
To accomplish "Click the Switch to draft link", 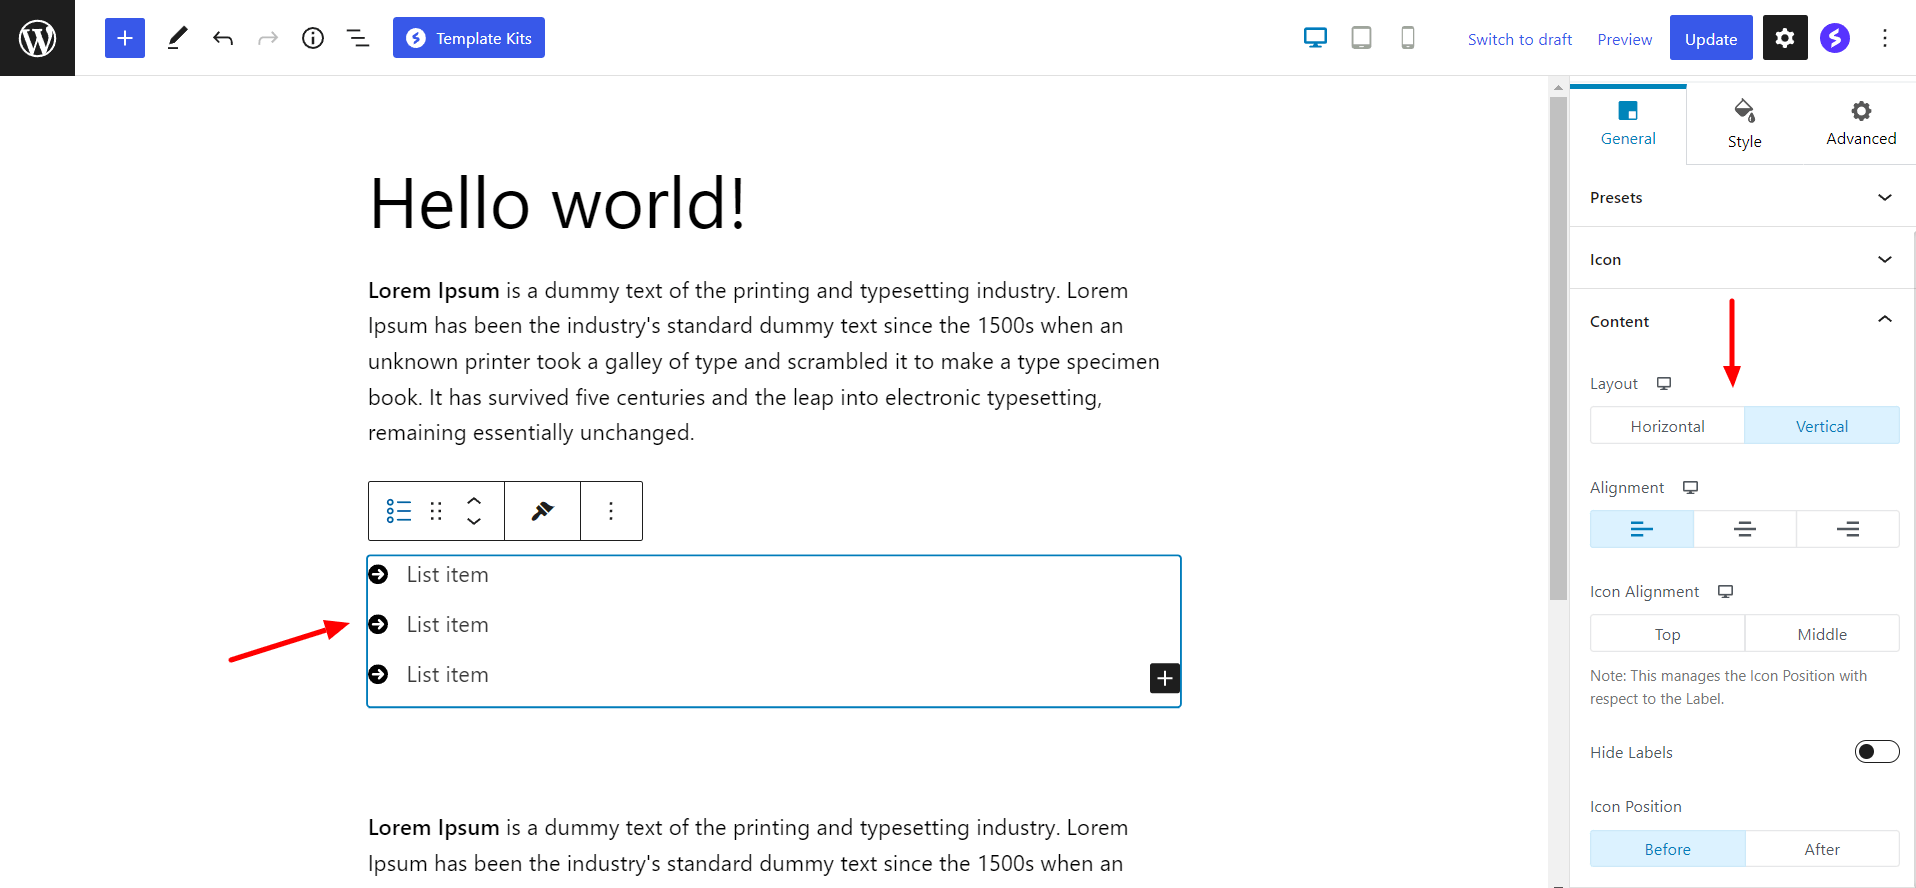I will [x=1519, y=39].
